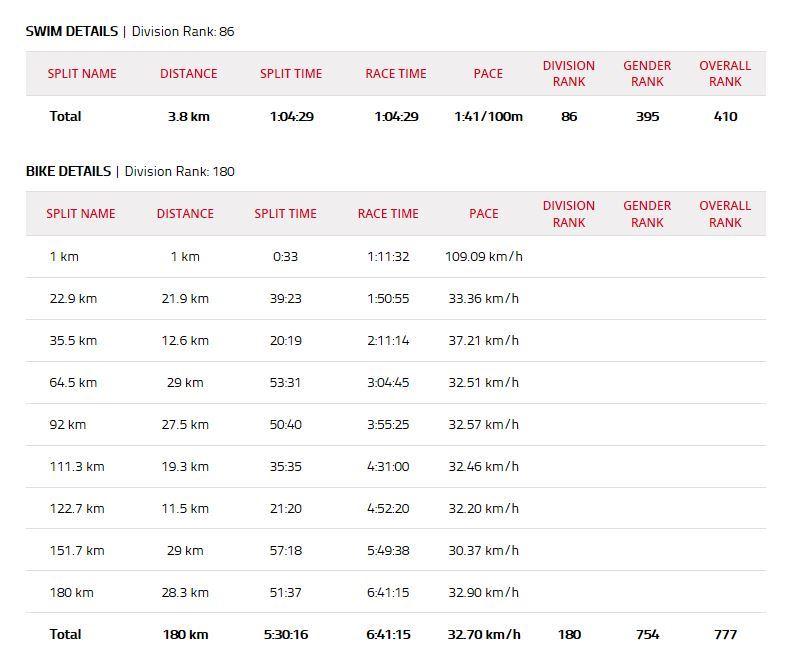
Task: Click Division Rank header in bike table
Action: (568, 214)
